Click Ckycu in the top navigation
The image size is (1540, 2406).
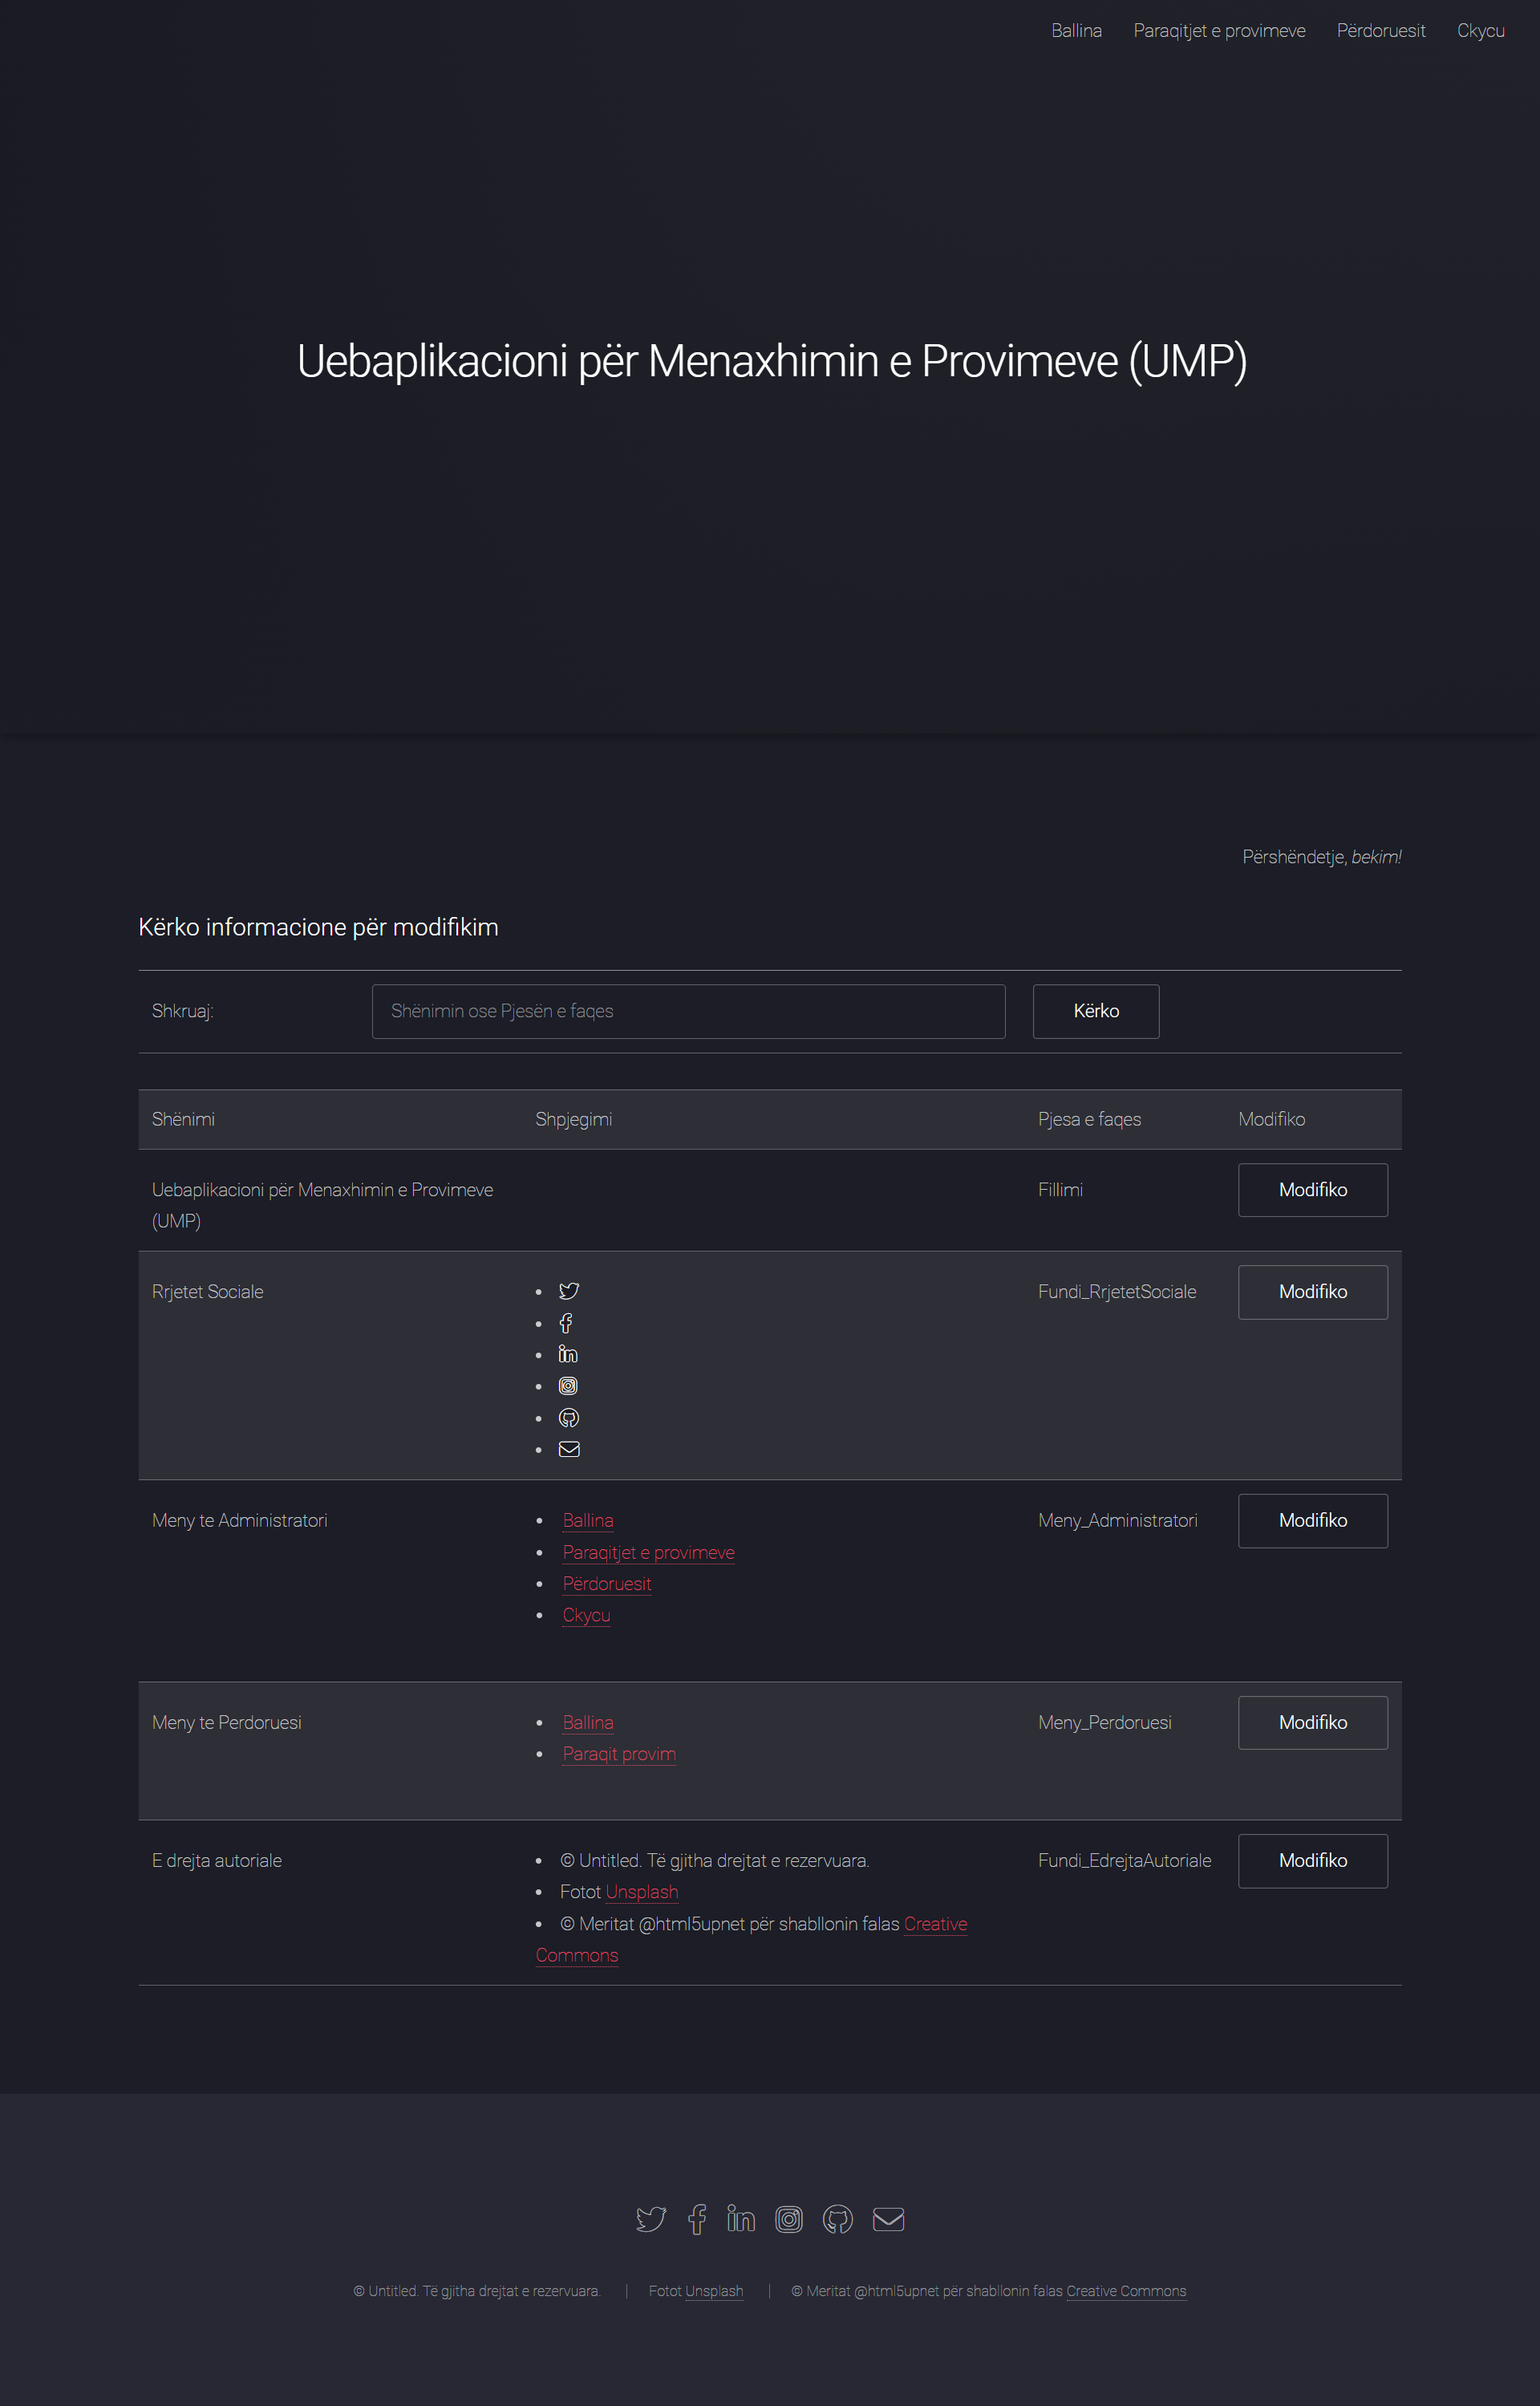[x=1480, y=30]
